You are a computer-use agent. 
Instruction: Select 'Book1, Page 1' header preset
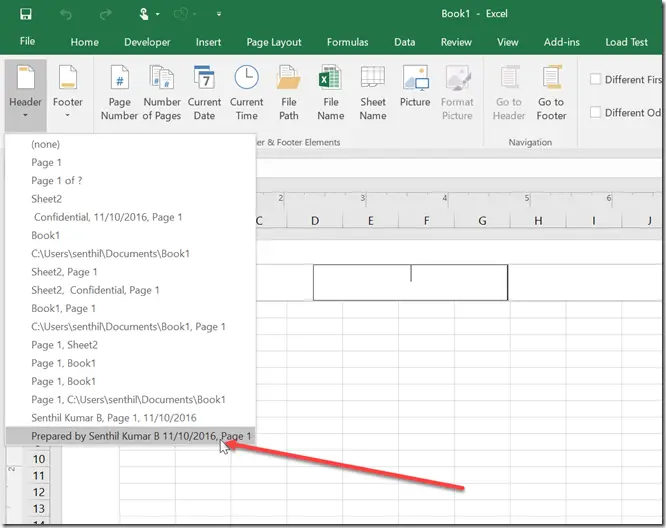[130, 308]
